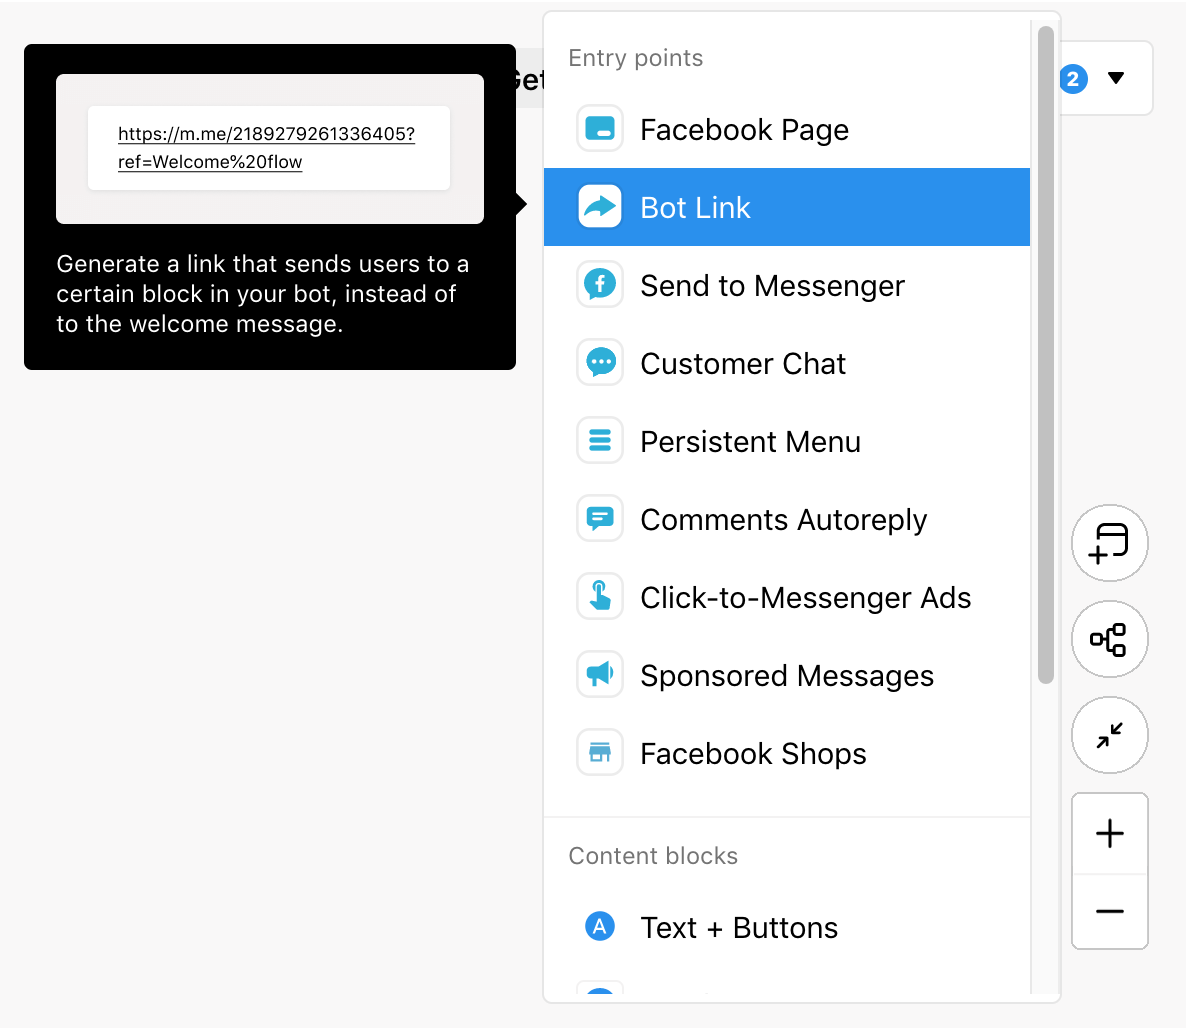This screenshot has height=1028, width=1186.
Task: Click the Text + Buttons 'A' icon
Action: pos(600,926)
